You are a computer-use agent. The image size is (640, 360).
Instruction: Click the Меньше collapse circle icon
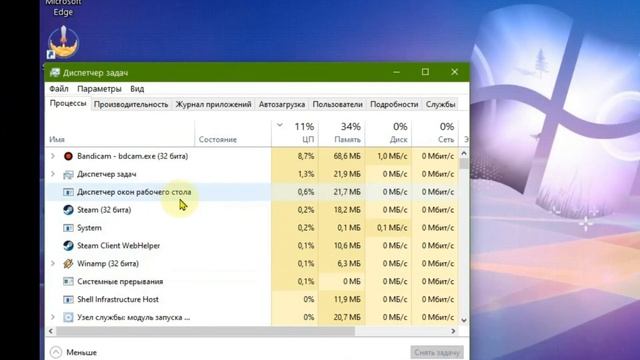[56, 352]
